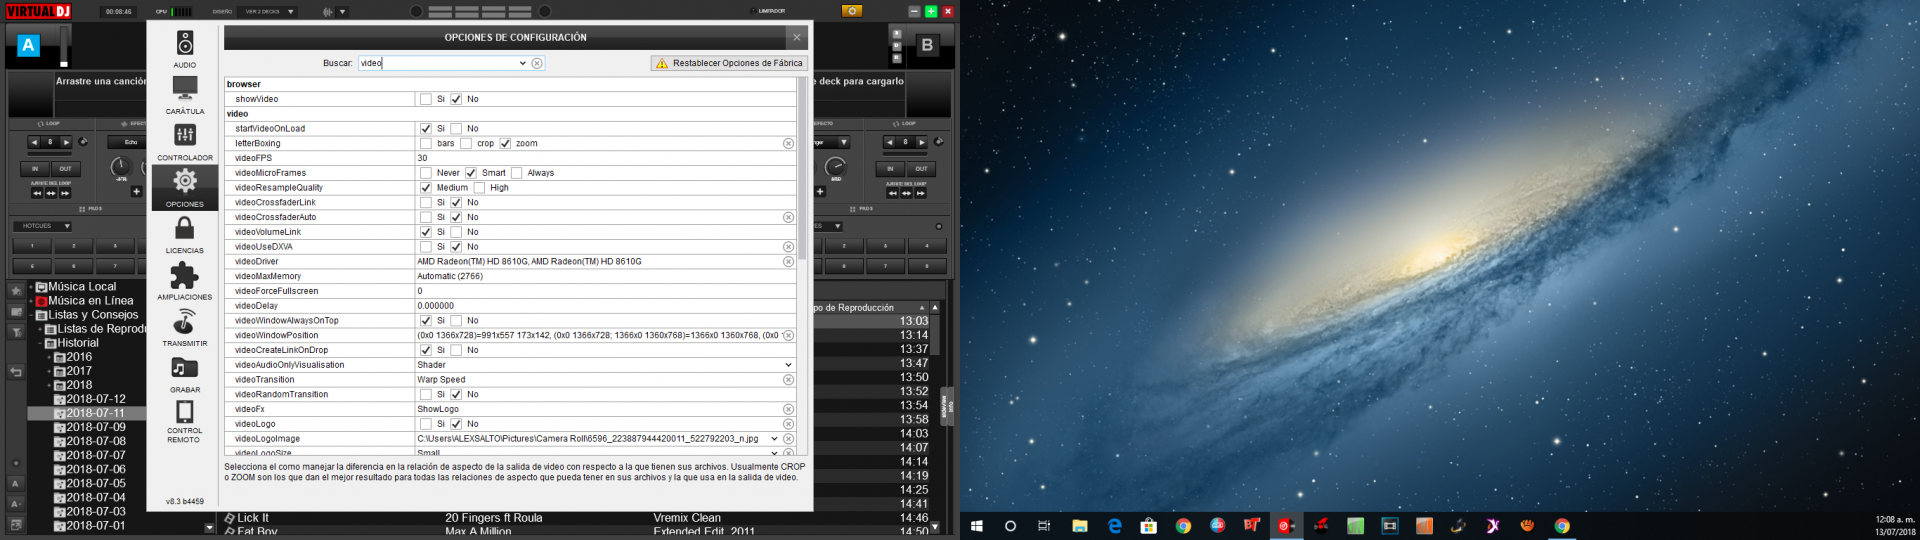Reset letterBoxing option to default

click(788, 144)
